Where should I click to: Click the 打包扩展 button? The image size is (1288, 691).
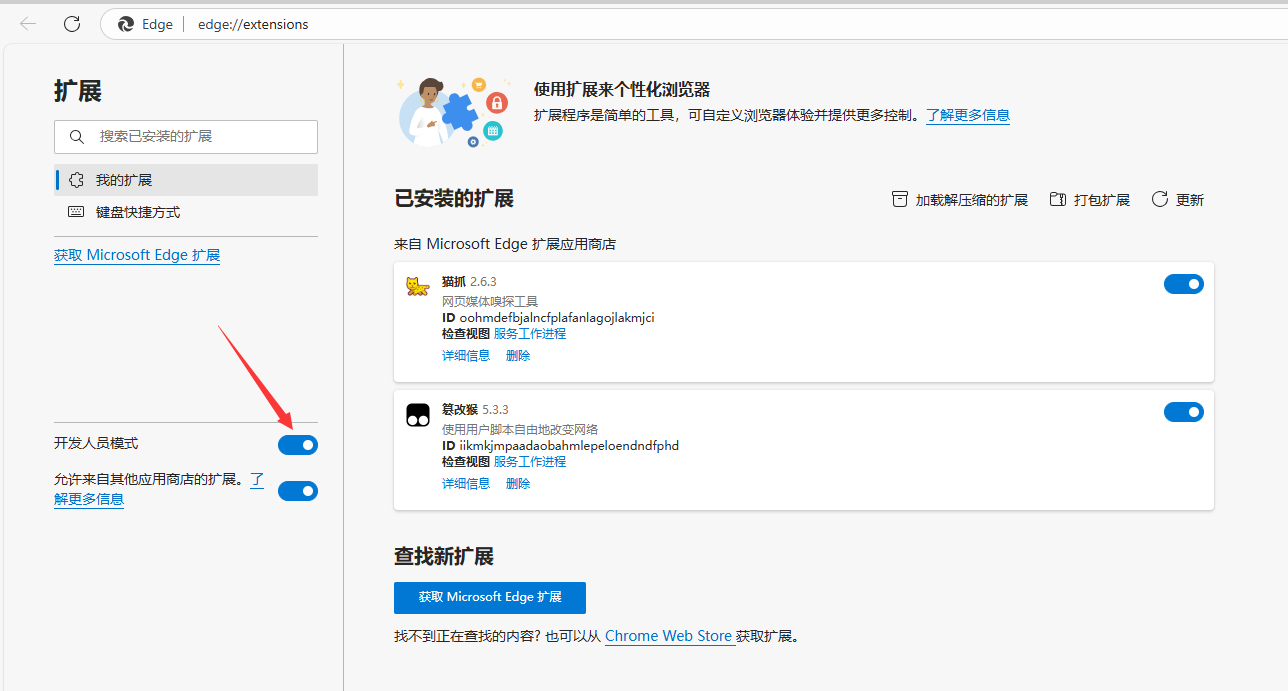click(1090, 200)
